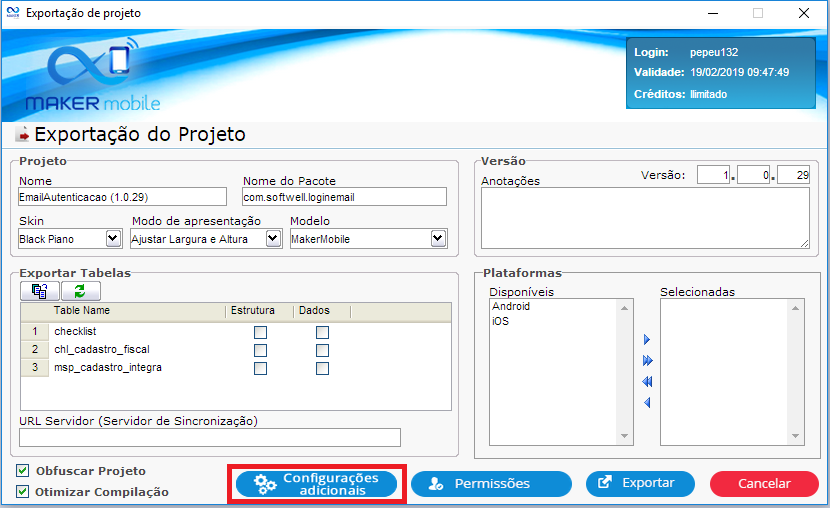Screen dimensions: 830x508
Task: Remove platform with single left arrow
Action: 647,402
